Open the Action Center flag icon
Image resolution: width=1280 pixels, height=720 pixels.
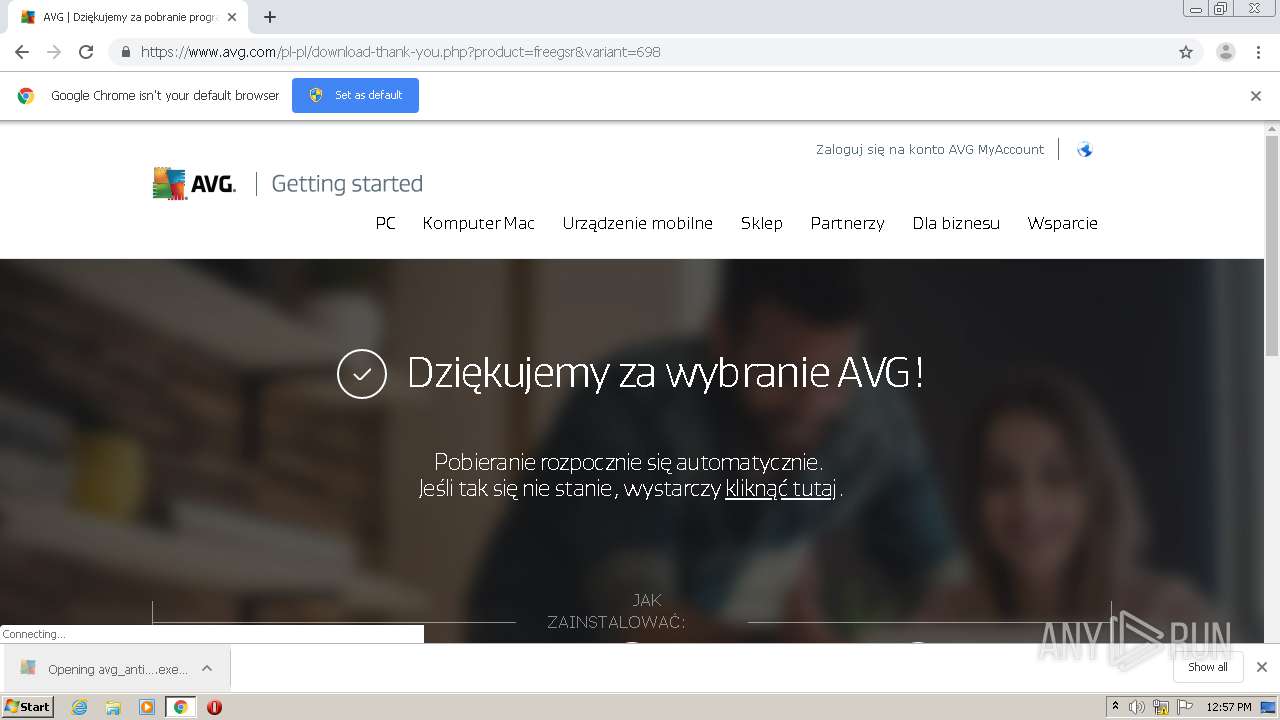pyautogui.click(x=1185, y=707)
